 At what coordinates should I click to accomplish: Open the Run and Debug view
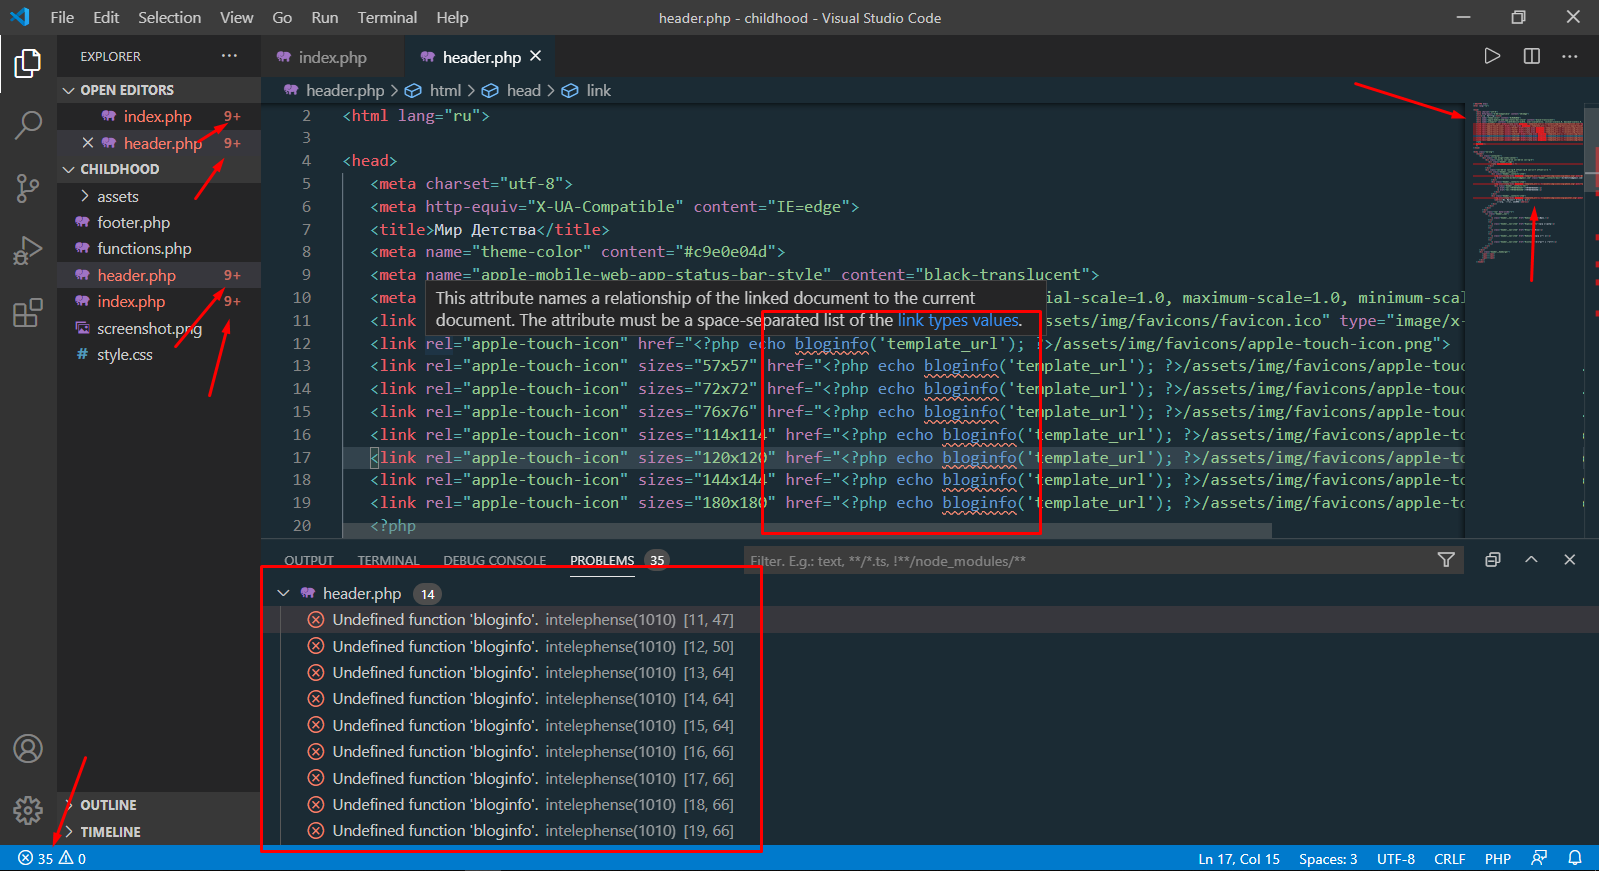[28, 250]
